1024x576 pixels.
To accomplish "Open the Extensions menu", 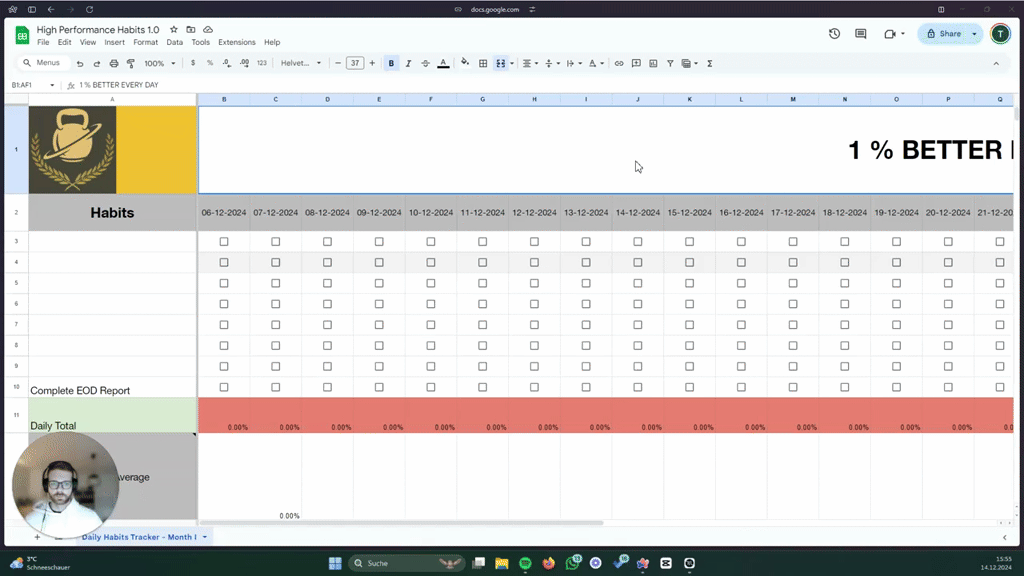I will click(236, 42).
